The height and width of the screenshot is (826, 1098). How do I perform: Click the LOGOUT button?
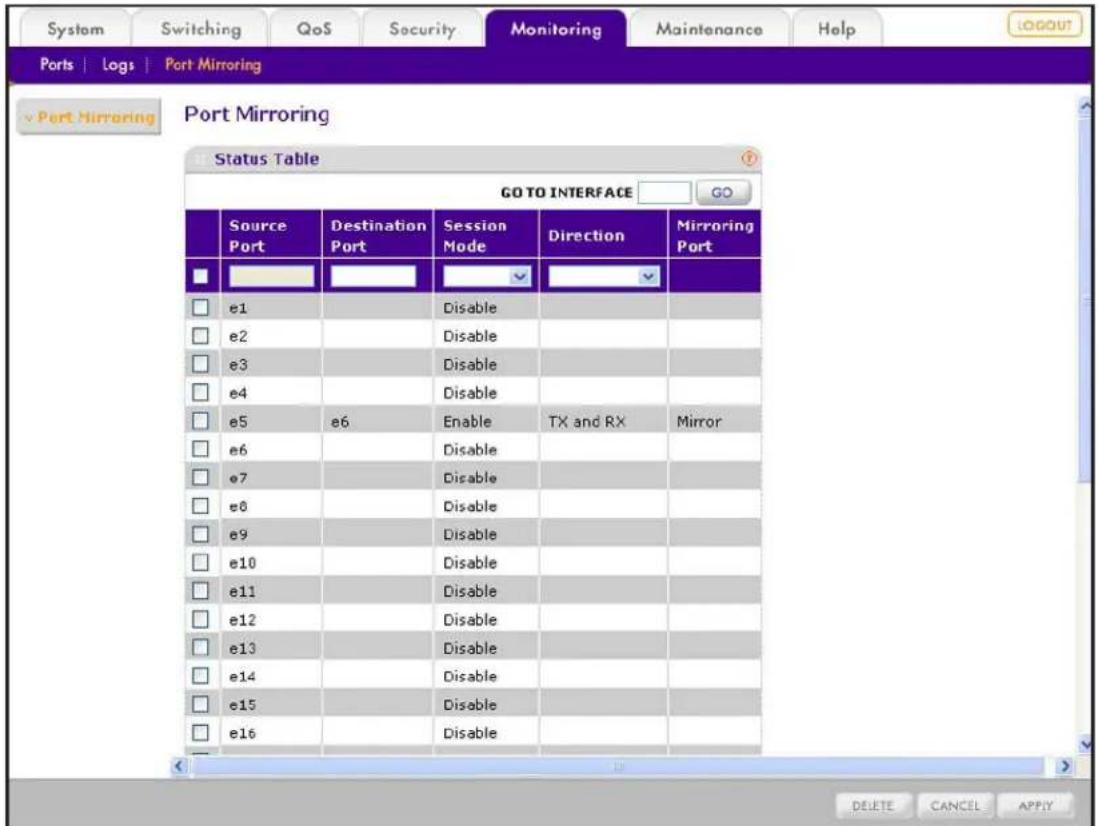(1044, 25)
